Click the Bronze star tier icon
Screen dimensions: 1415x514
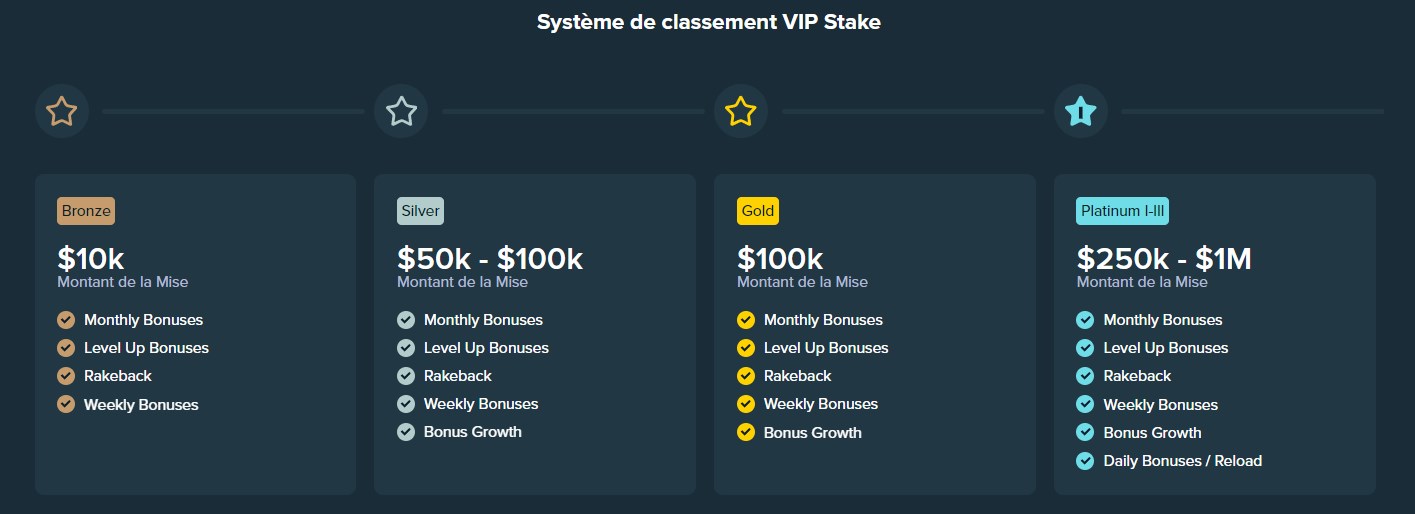[62, 111]
